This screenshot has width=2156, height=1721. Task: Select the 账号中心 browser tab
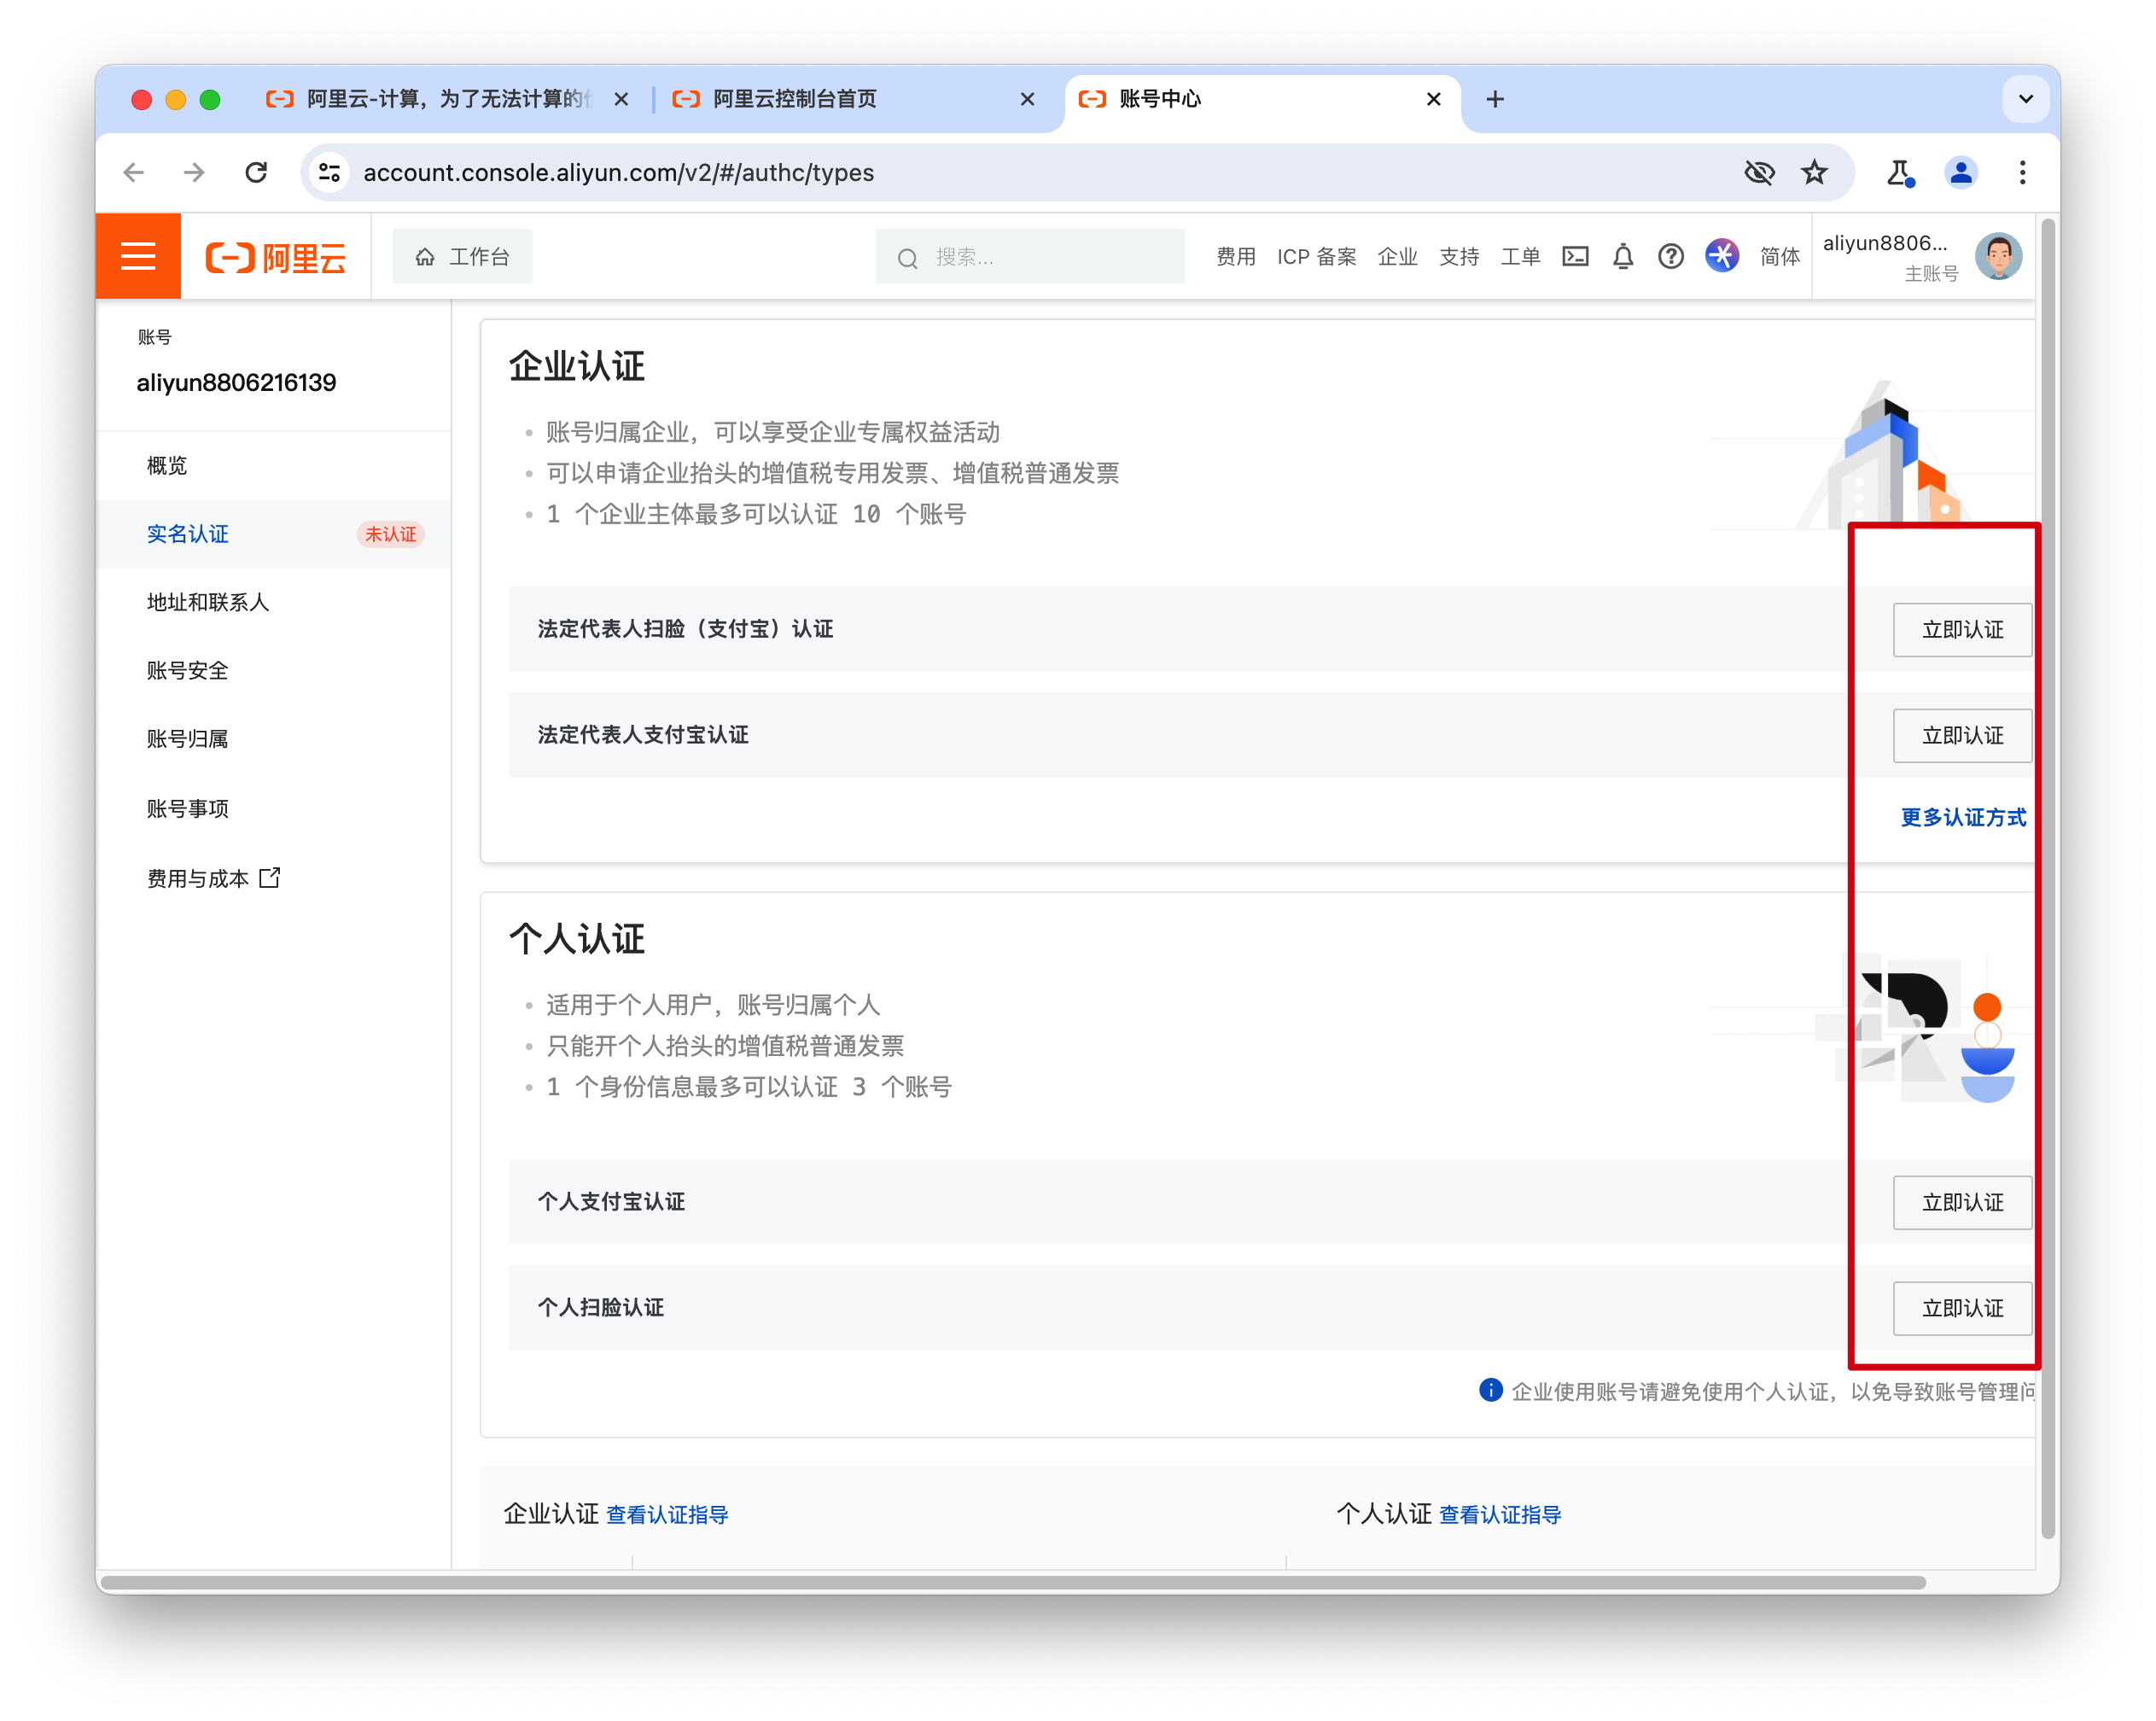click(x=1262, y=99)
